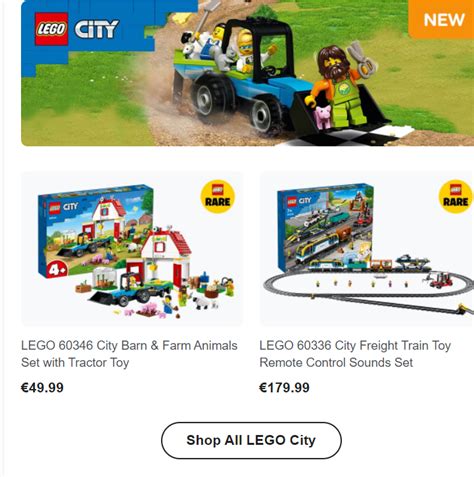The image size is (474, 477).
Task: Click the white CITY text in banner
Action: (x=96, y=29)
